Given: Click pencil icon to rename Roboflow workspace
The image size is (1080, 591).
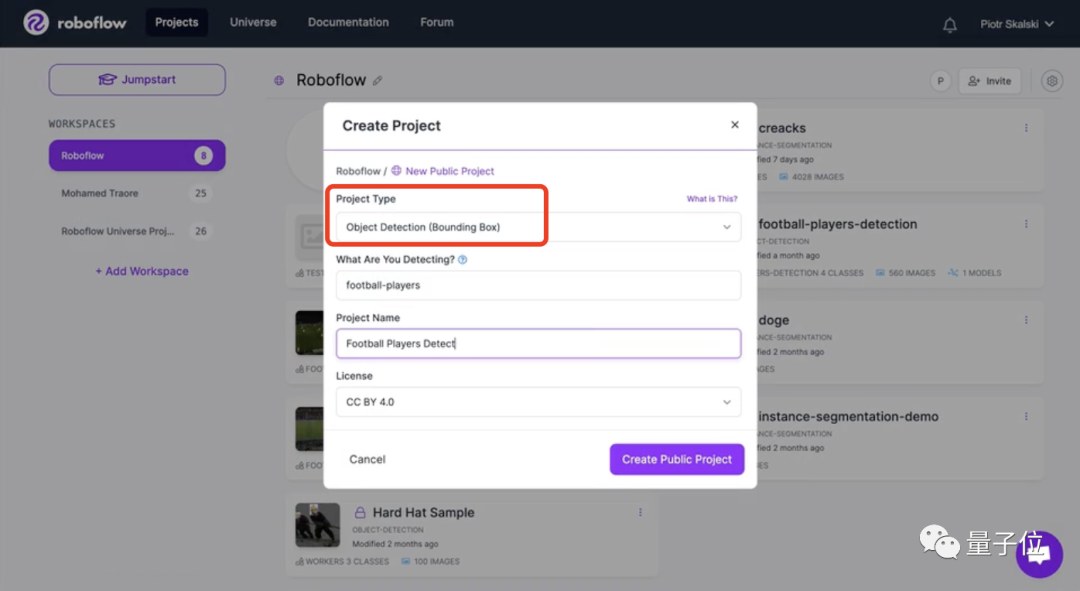Looking at the screenshot, I should [377, 81].
